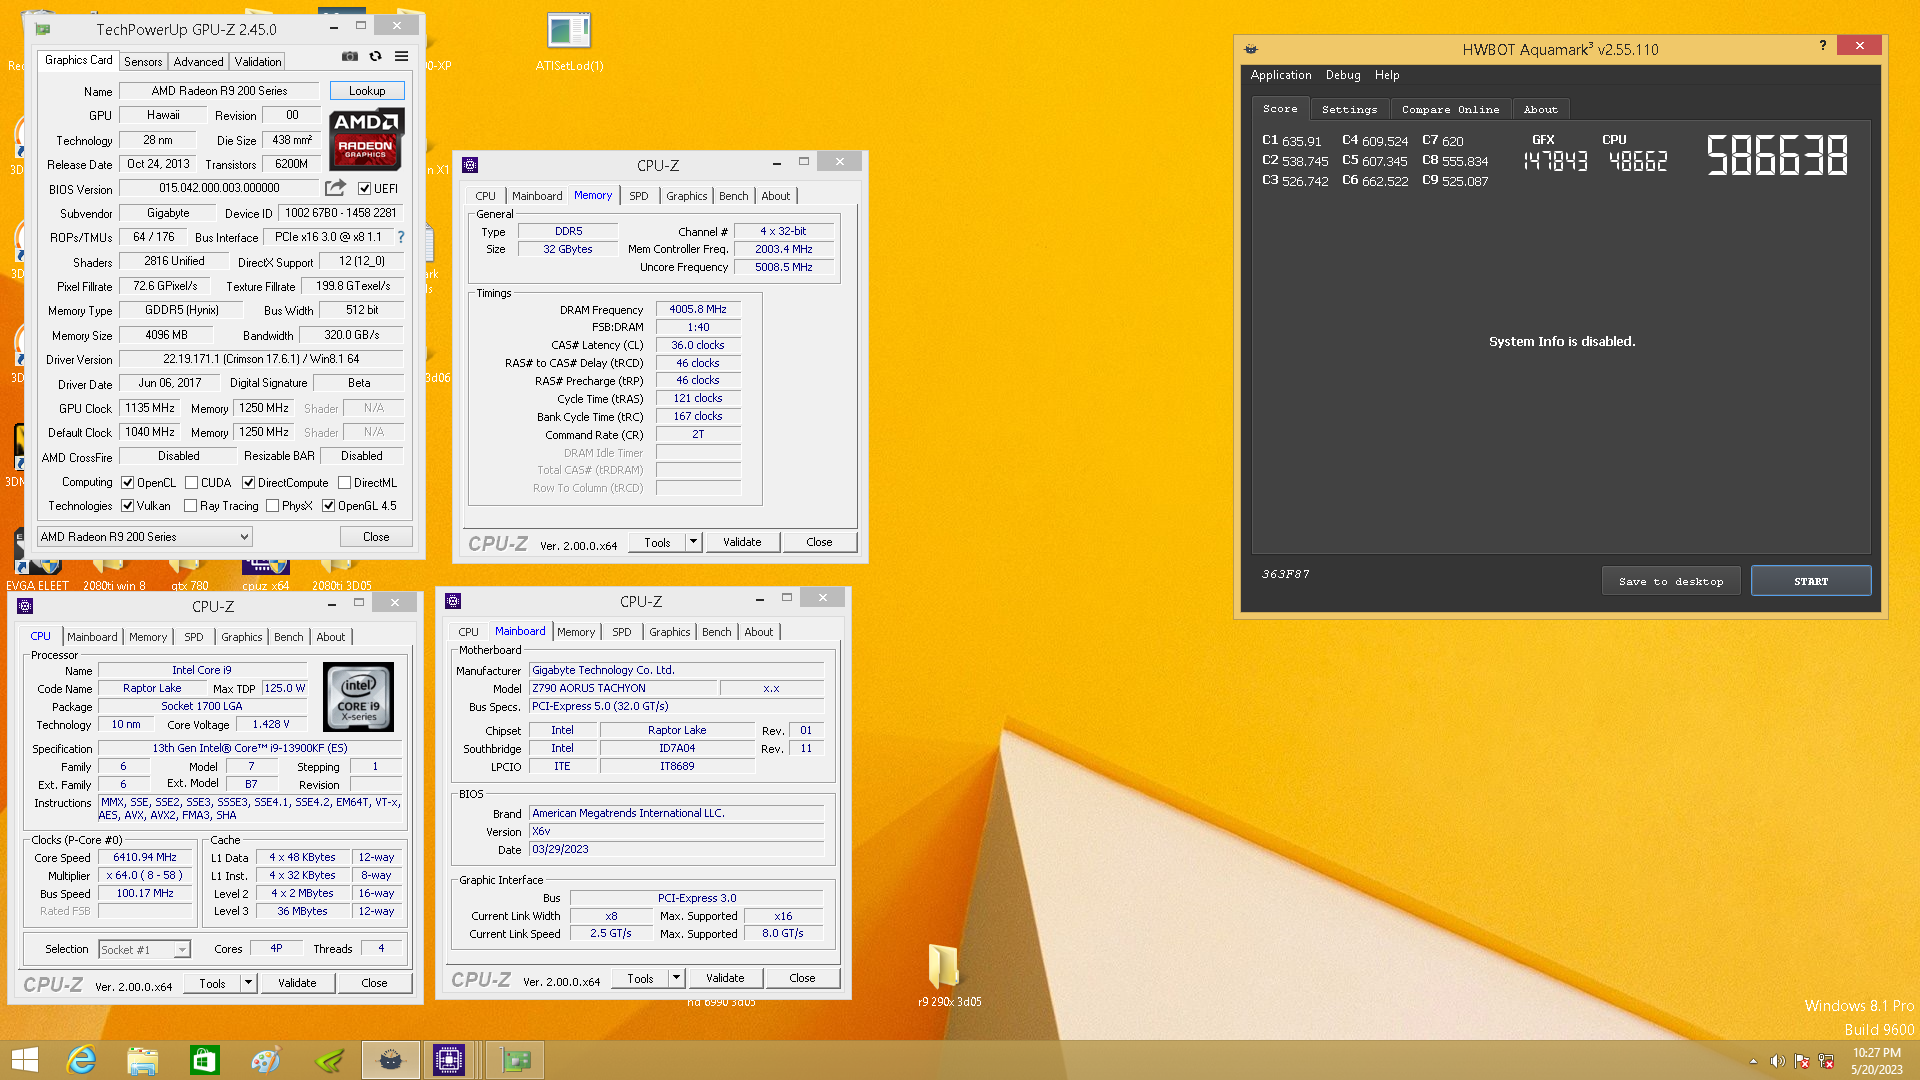Viewport: 1920px width, 1080px height.
Task: Toggle the CUDA checkbox
Action: [191, 482]
